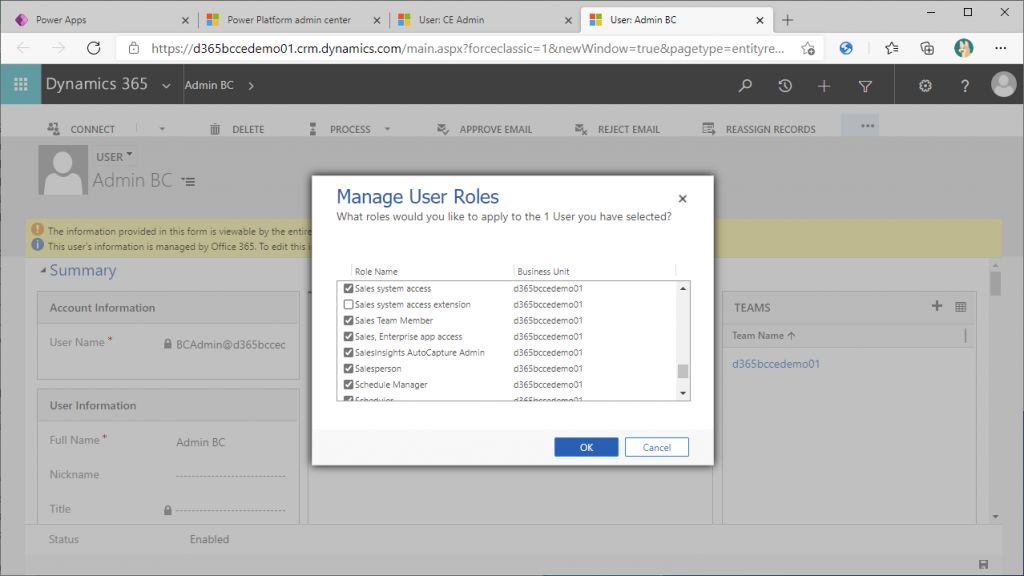1024x576 pixels.
Task: Switch to the User: CE Admin browser tab
Action: [x=485, y=20]
